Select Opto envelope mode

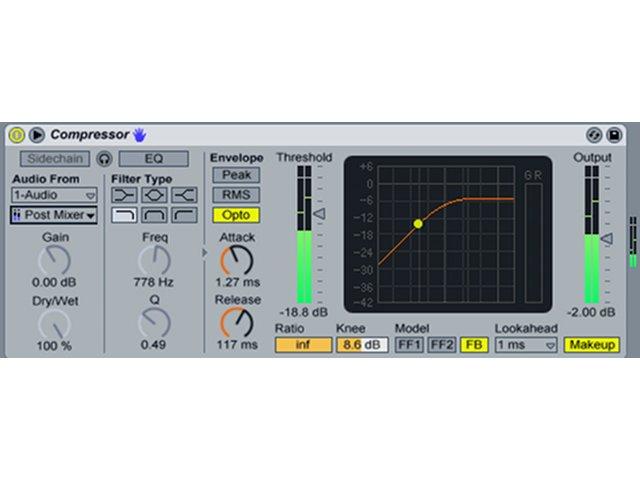236,215
